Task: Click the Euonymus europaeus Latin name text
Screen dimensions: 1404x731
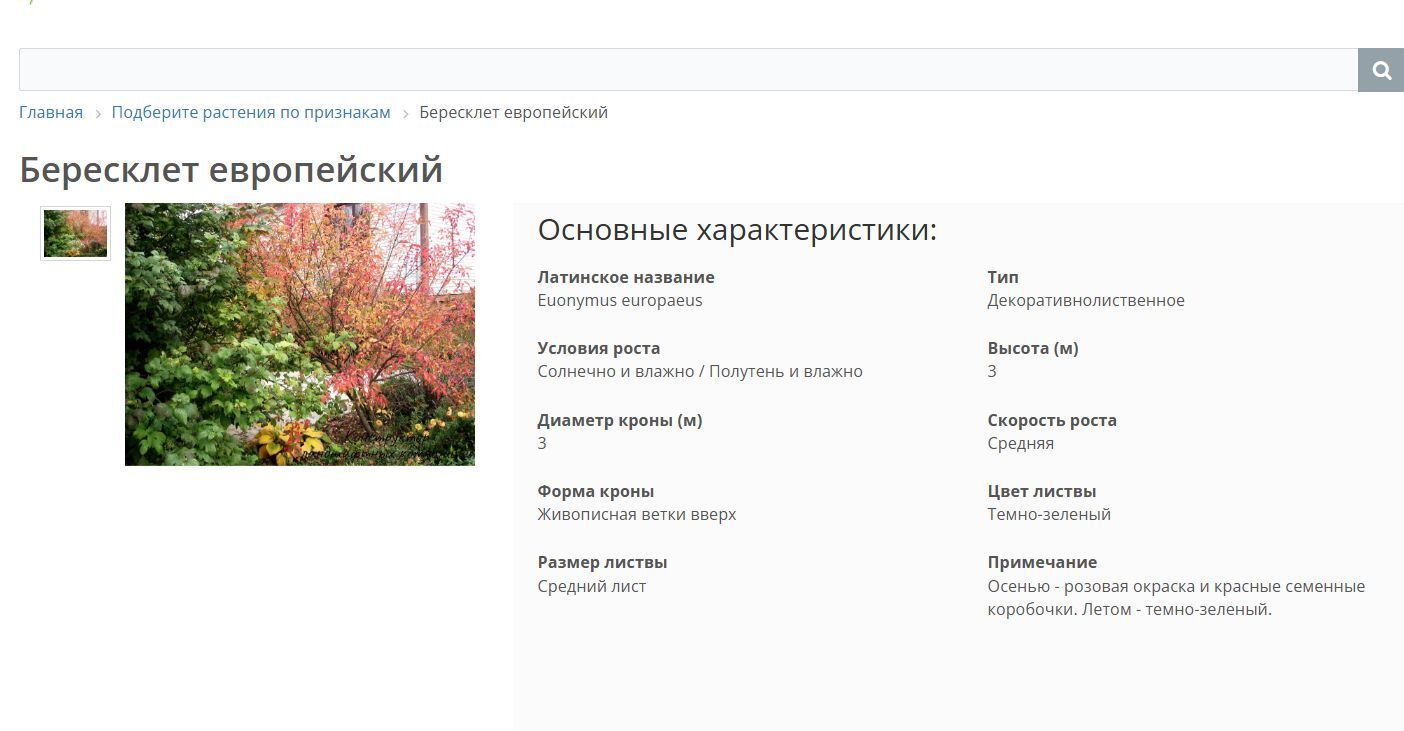Action: pos(620,300)
